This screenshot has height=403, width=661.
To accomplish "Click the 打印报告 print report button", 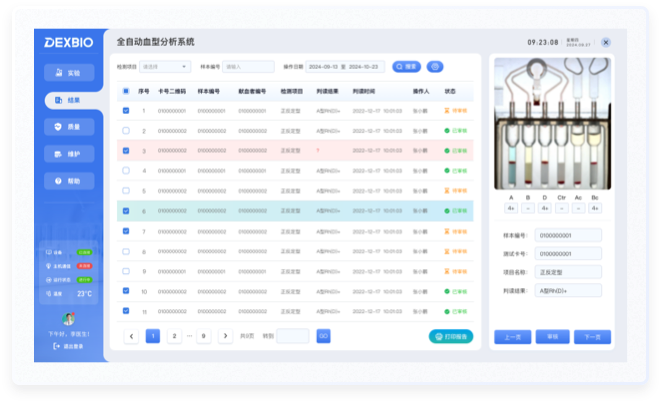I will tap(450, 337).
